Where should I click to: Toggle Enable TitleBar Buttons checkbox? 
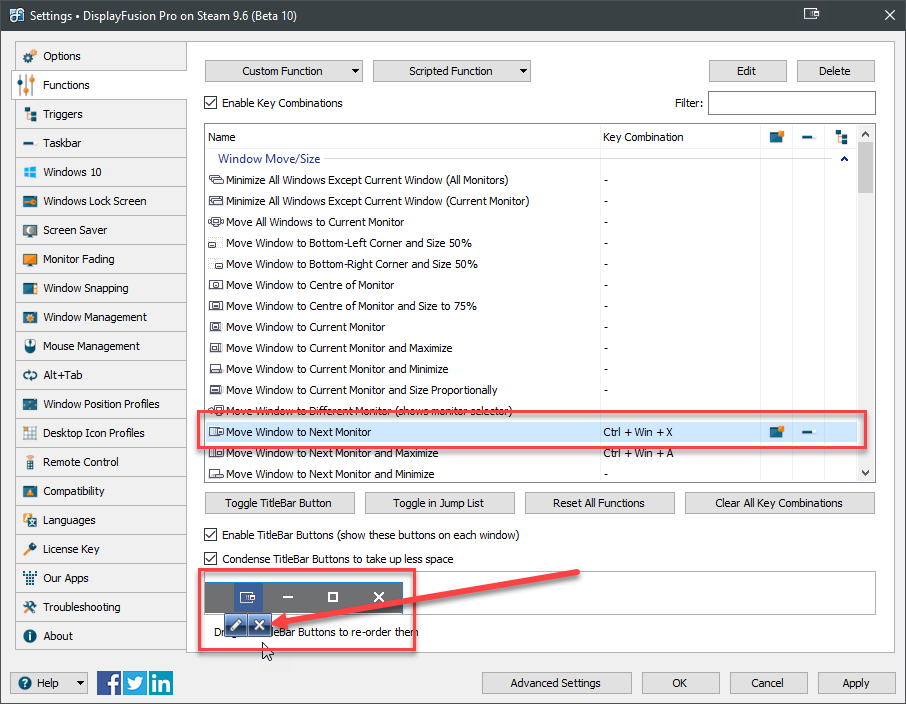click(x=211, y=535)
